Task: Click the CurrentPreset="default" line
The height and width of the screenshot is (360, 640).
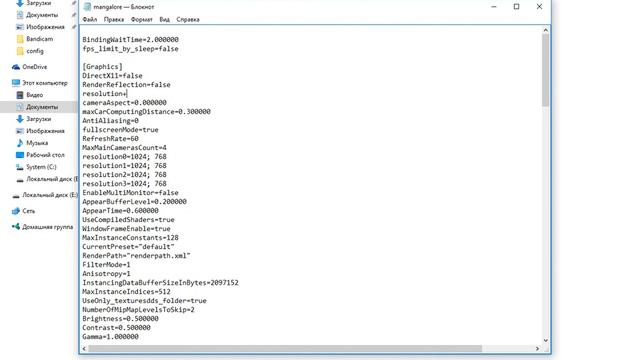Action: click(x=129, y=247)
